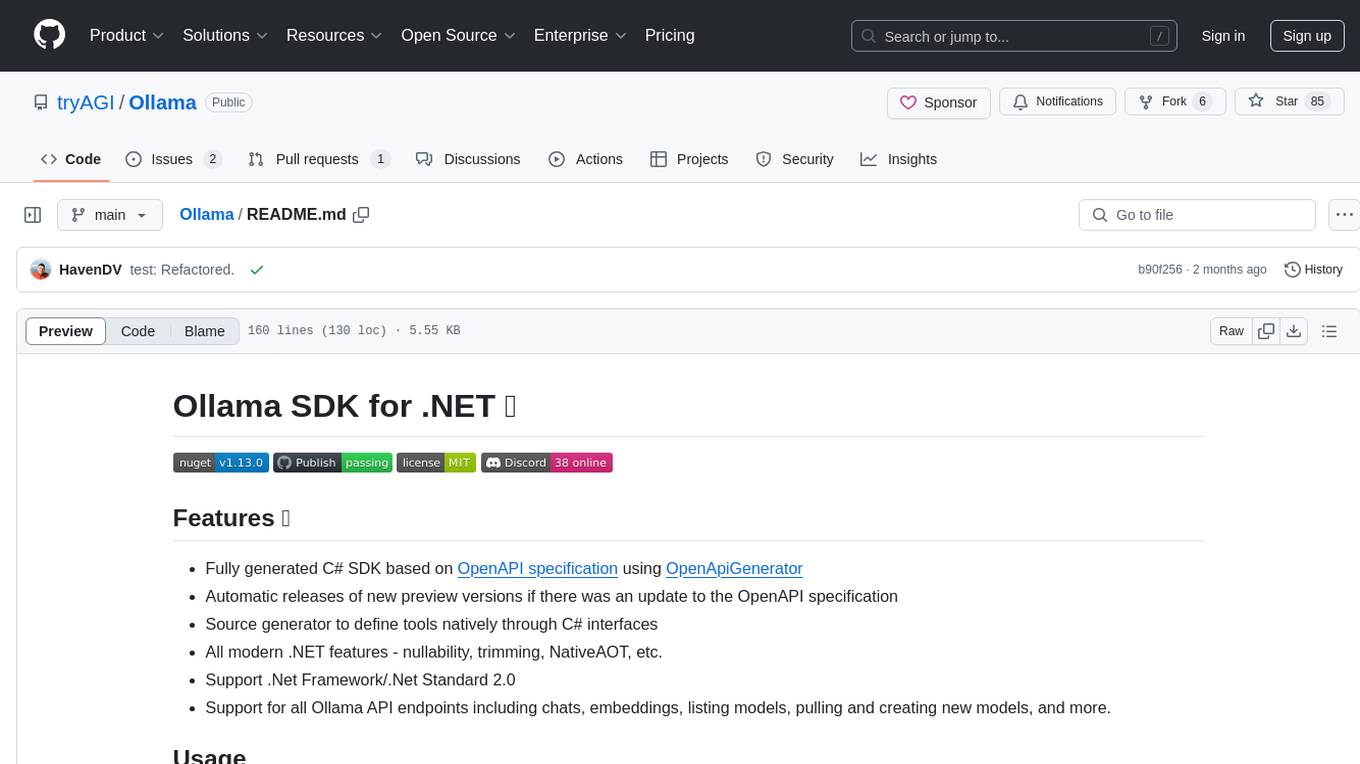Copy raw file contents icon

pyautogui.click(x=1266, y=331)
